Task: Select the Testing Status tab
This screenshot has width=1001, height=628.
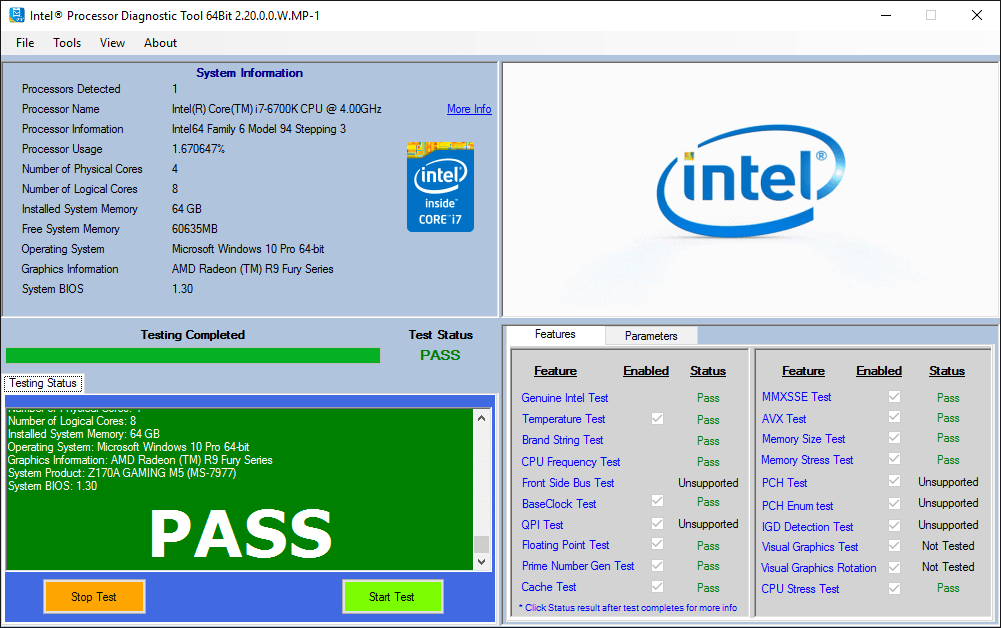Action: pos(43,383)
